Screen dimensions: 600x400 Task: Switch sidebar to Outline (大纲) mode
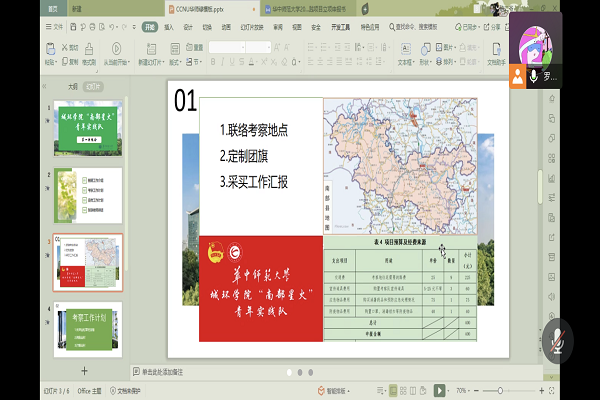click(73, 87)
